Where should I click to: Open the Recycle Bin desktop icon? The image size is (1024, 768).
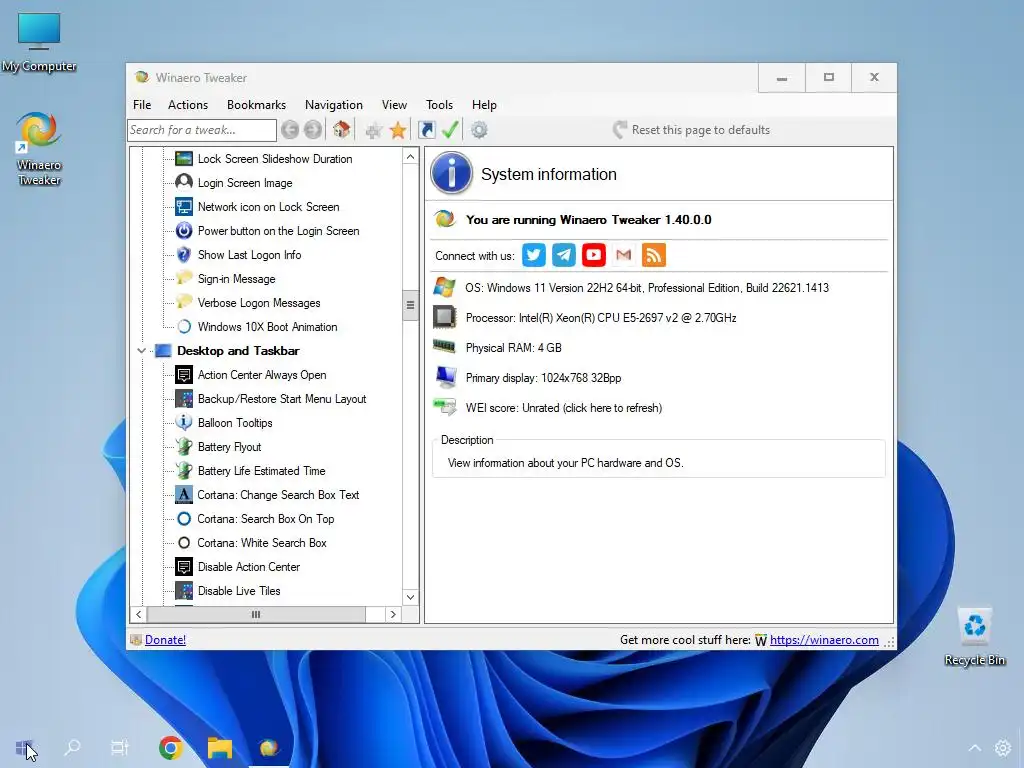[974, 636]
